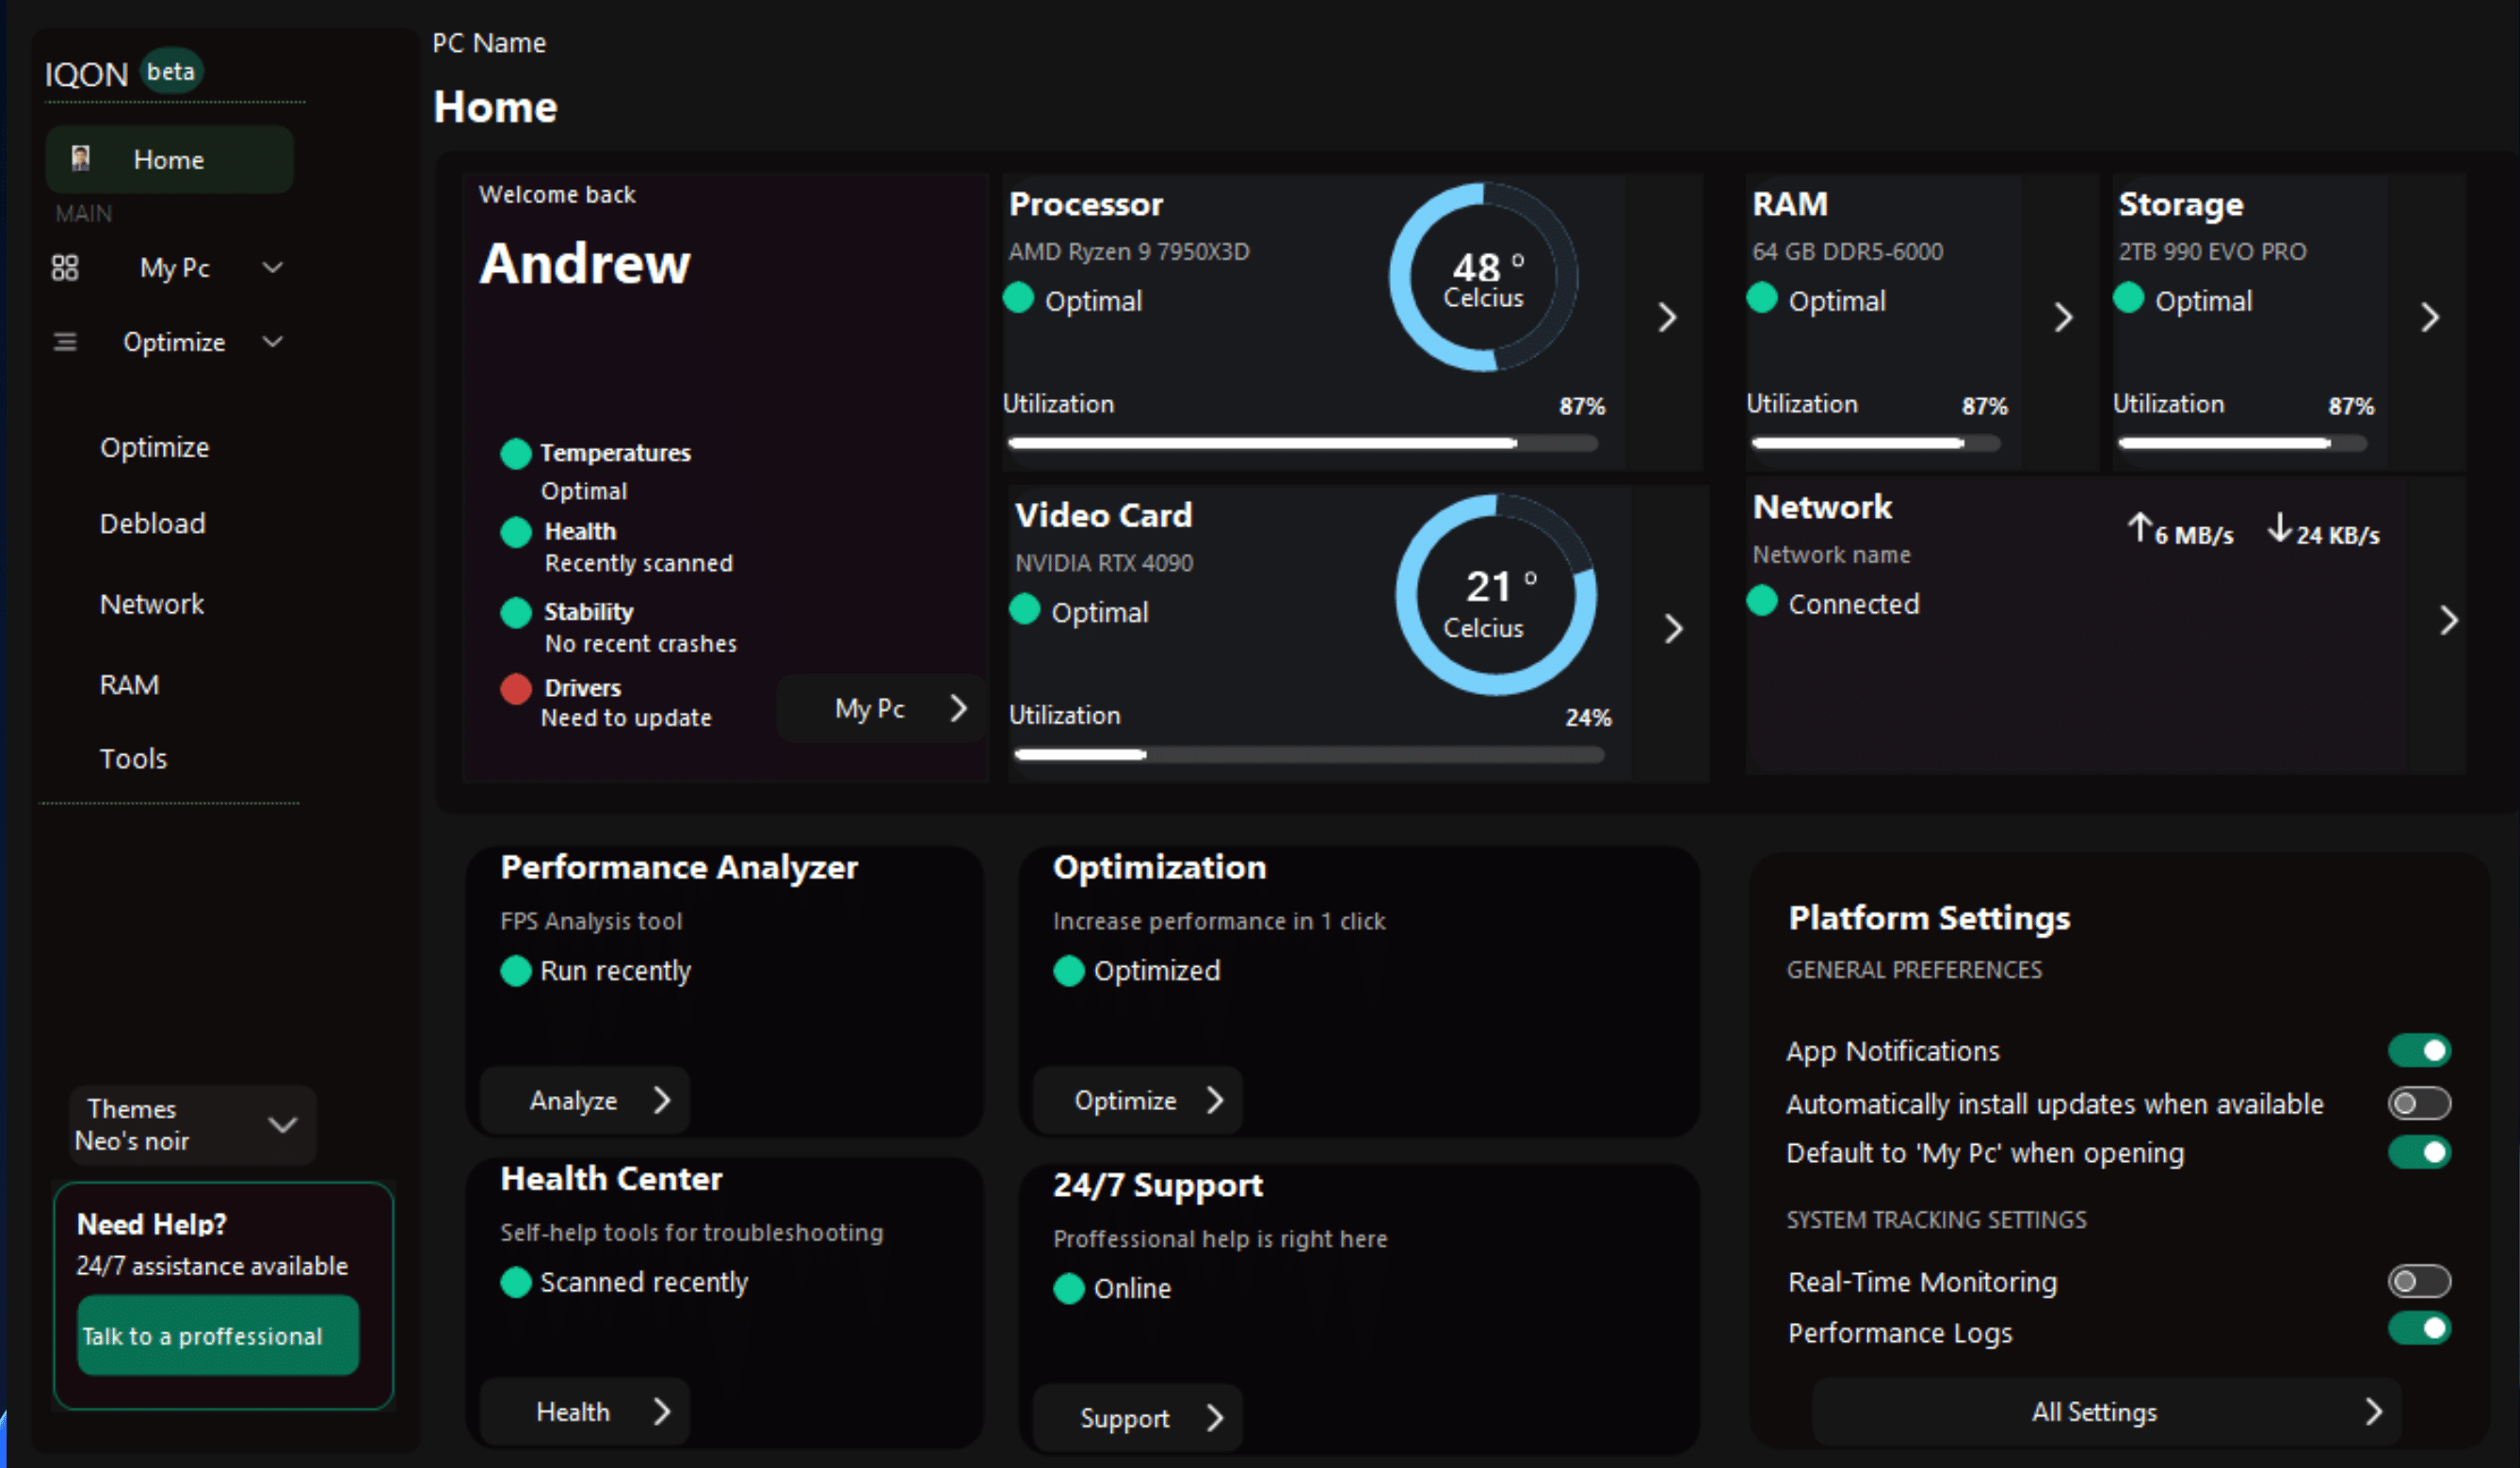Enable Real-Time Monitoring
The height and width of the screenshot is (1468, 2520).
click(x=2420, y=1281)
